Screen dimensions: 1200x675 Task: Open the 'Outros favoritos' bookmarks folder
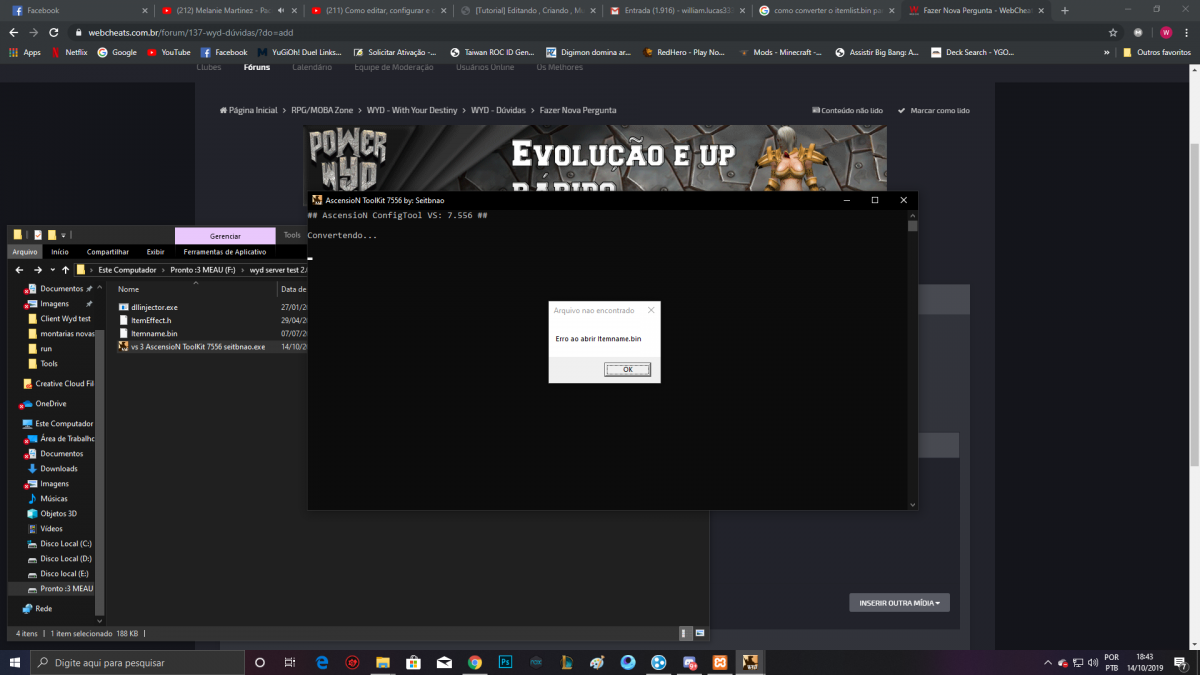(1156, 52)
